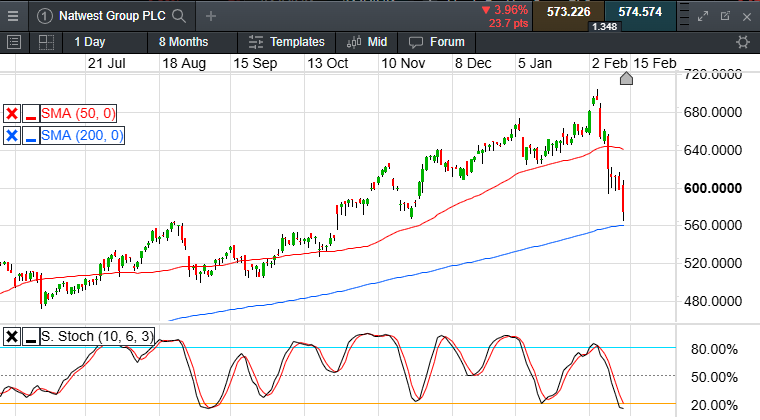Screen dimensions: 760x420
Task: Open the chart settings gear
Action: pos(742,42)
